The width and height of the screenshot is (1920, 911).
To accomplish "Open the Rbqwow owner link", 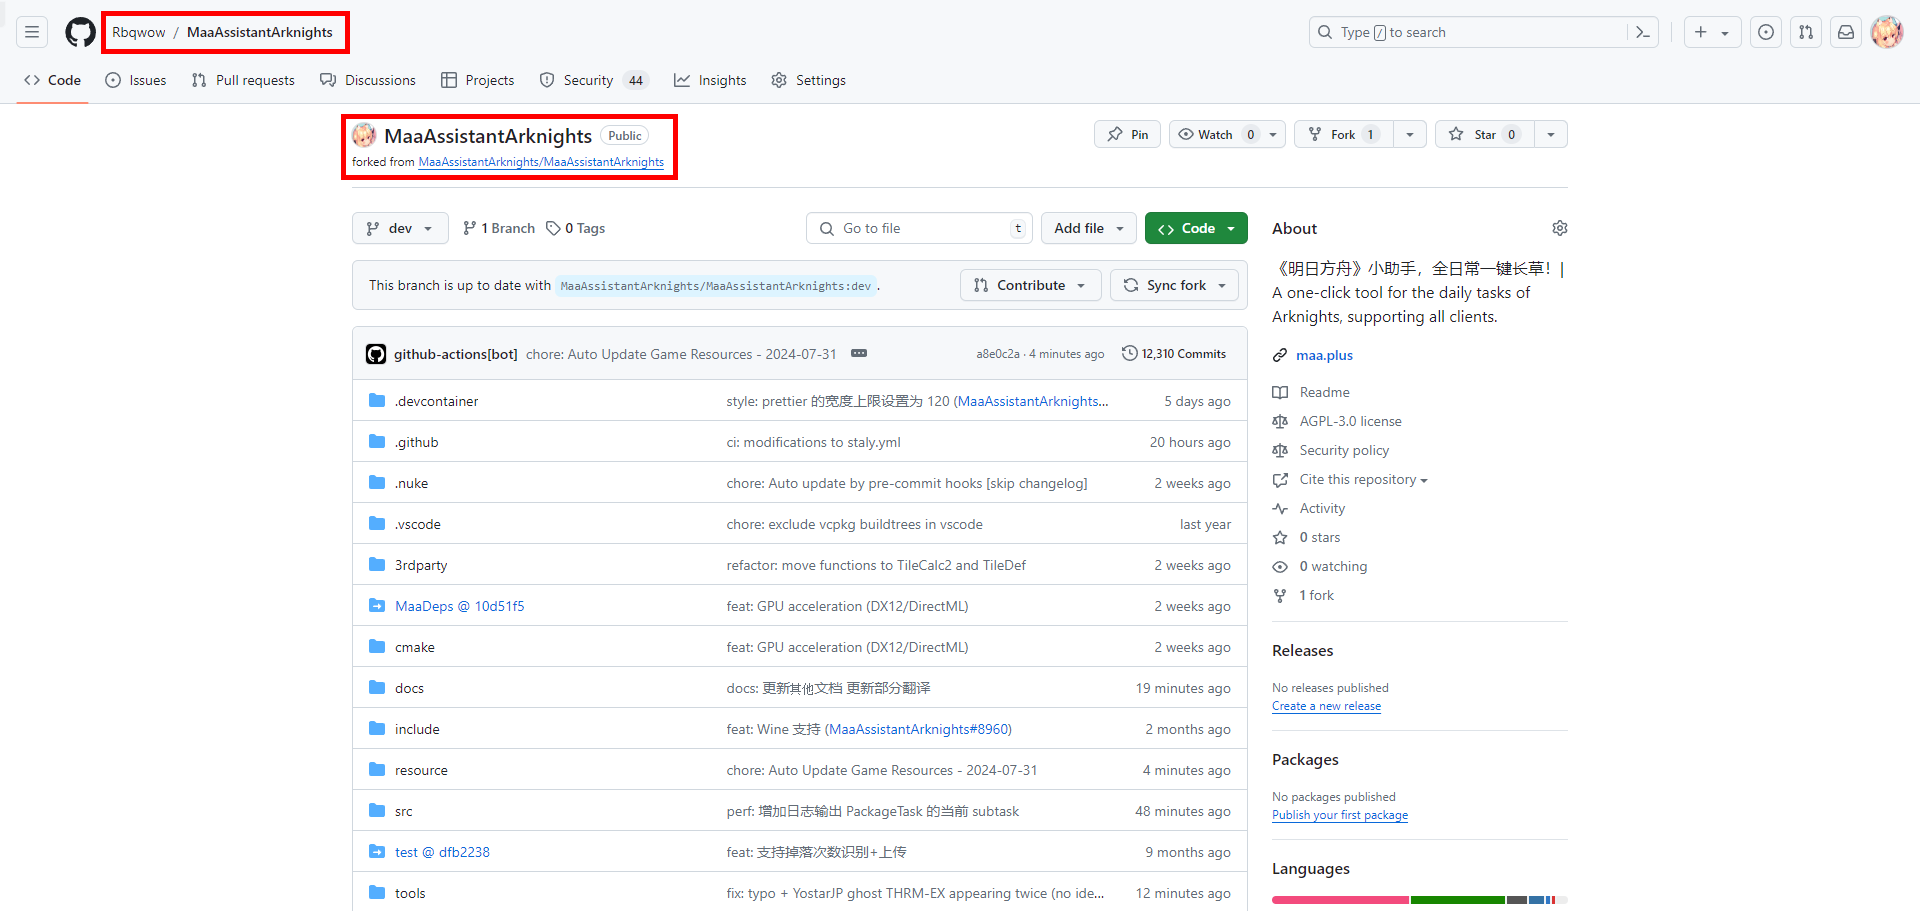I will point(138,32).
